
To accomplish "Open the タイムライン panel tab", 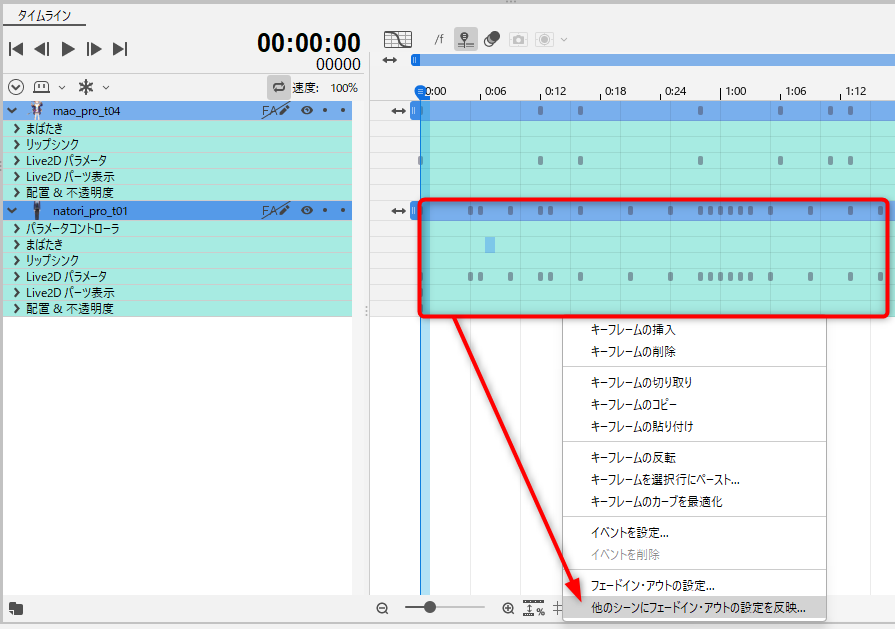I will (44, 16).
